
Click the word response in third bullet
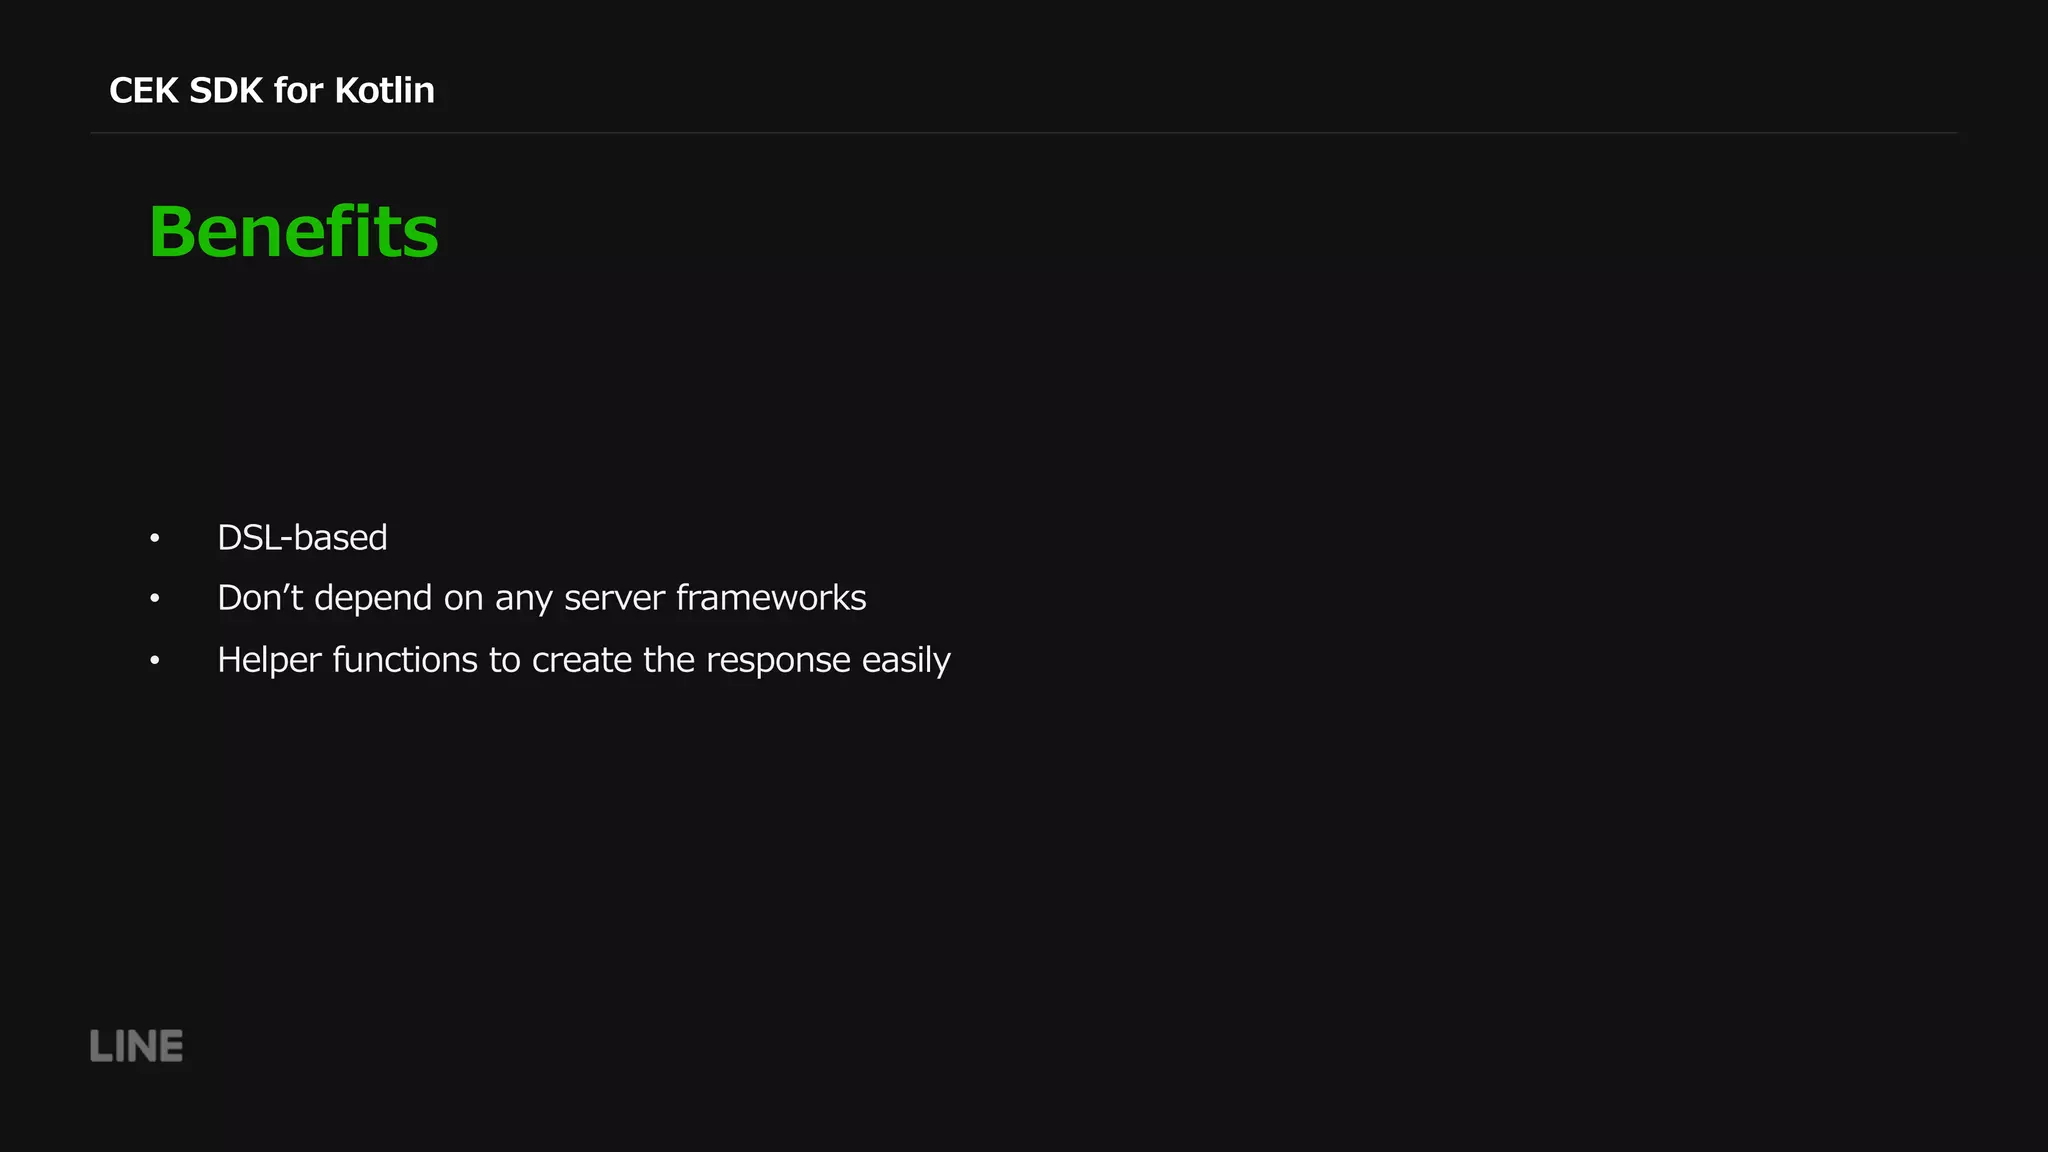[778, 663]
